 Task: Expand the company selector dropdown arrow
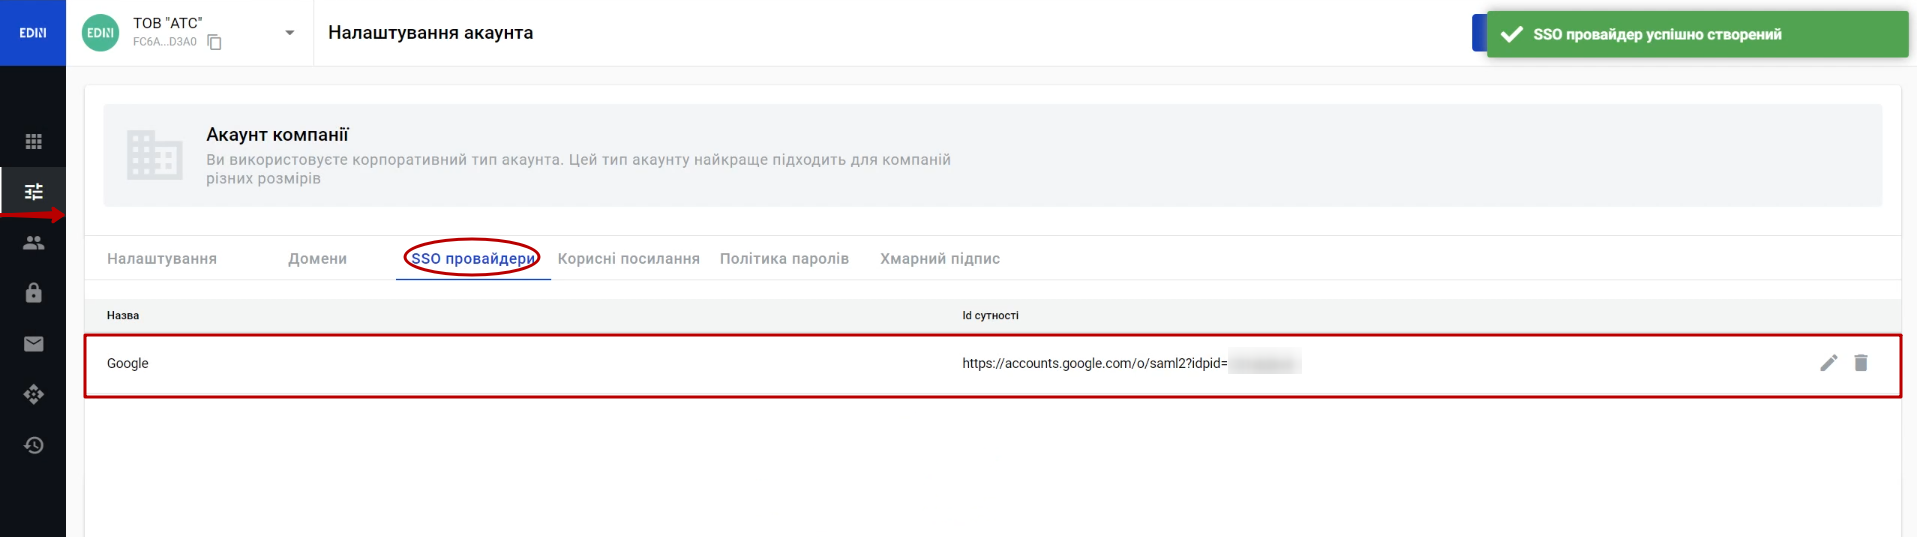click(x=290, y=33)
